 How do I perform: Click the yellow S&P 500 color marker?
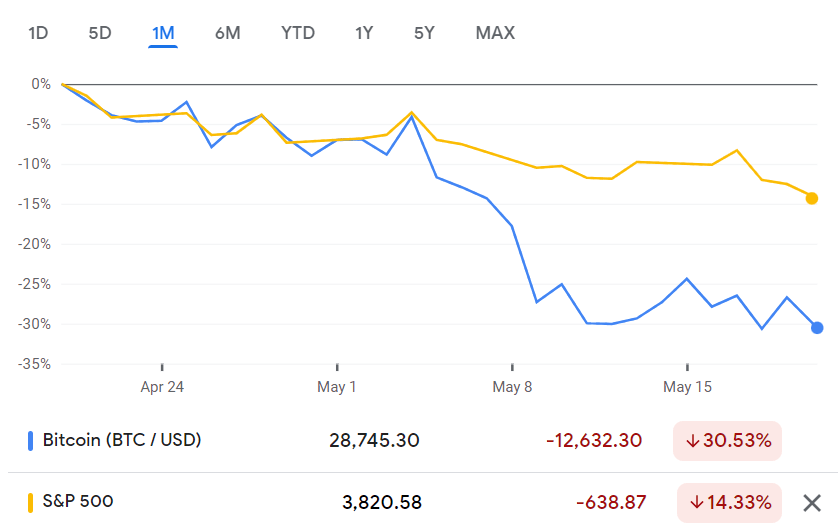point(31,502)
